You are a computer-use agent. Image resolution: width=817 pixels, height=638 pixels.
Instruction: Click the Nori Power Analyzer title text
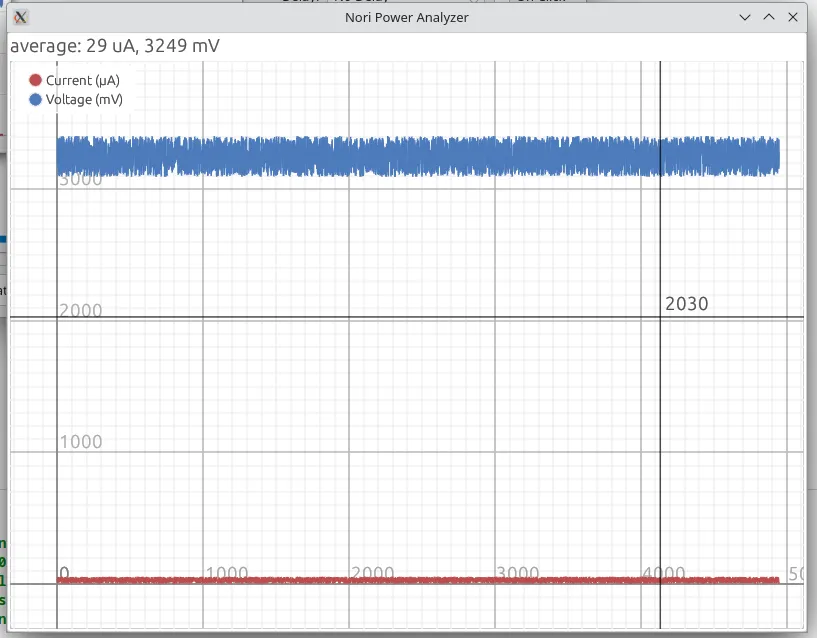[407, 17]
